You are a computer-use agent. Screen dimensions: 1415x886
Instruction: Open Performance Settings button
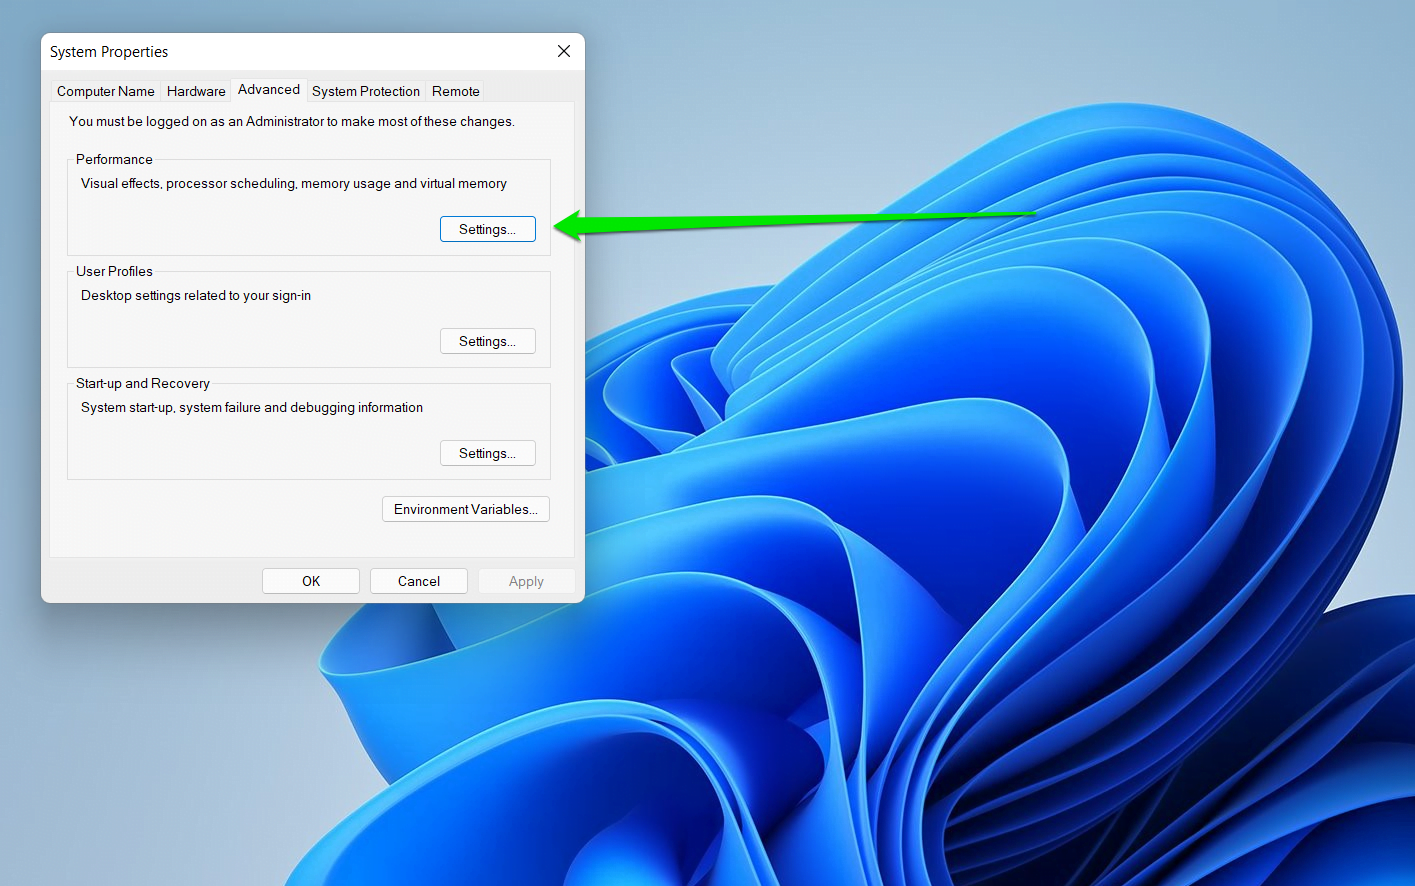(488, 229)
